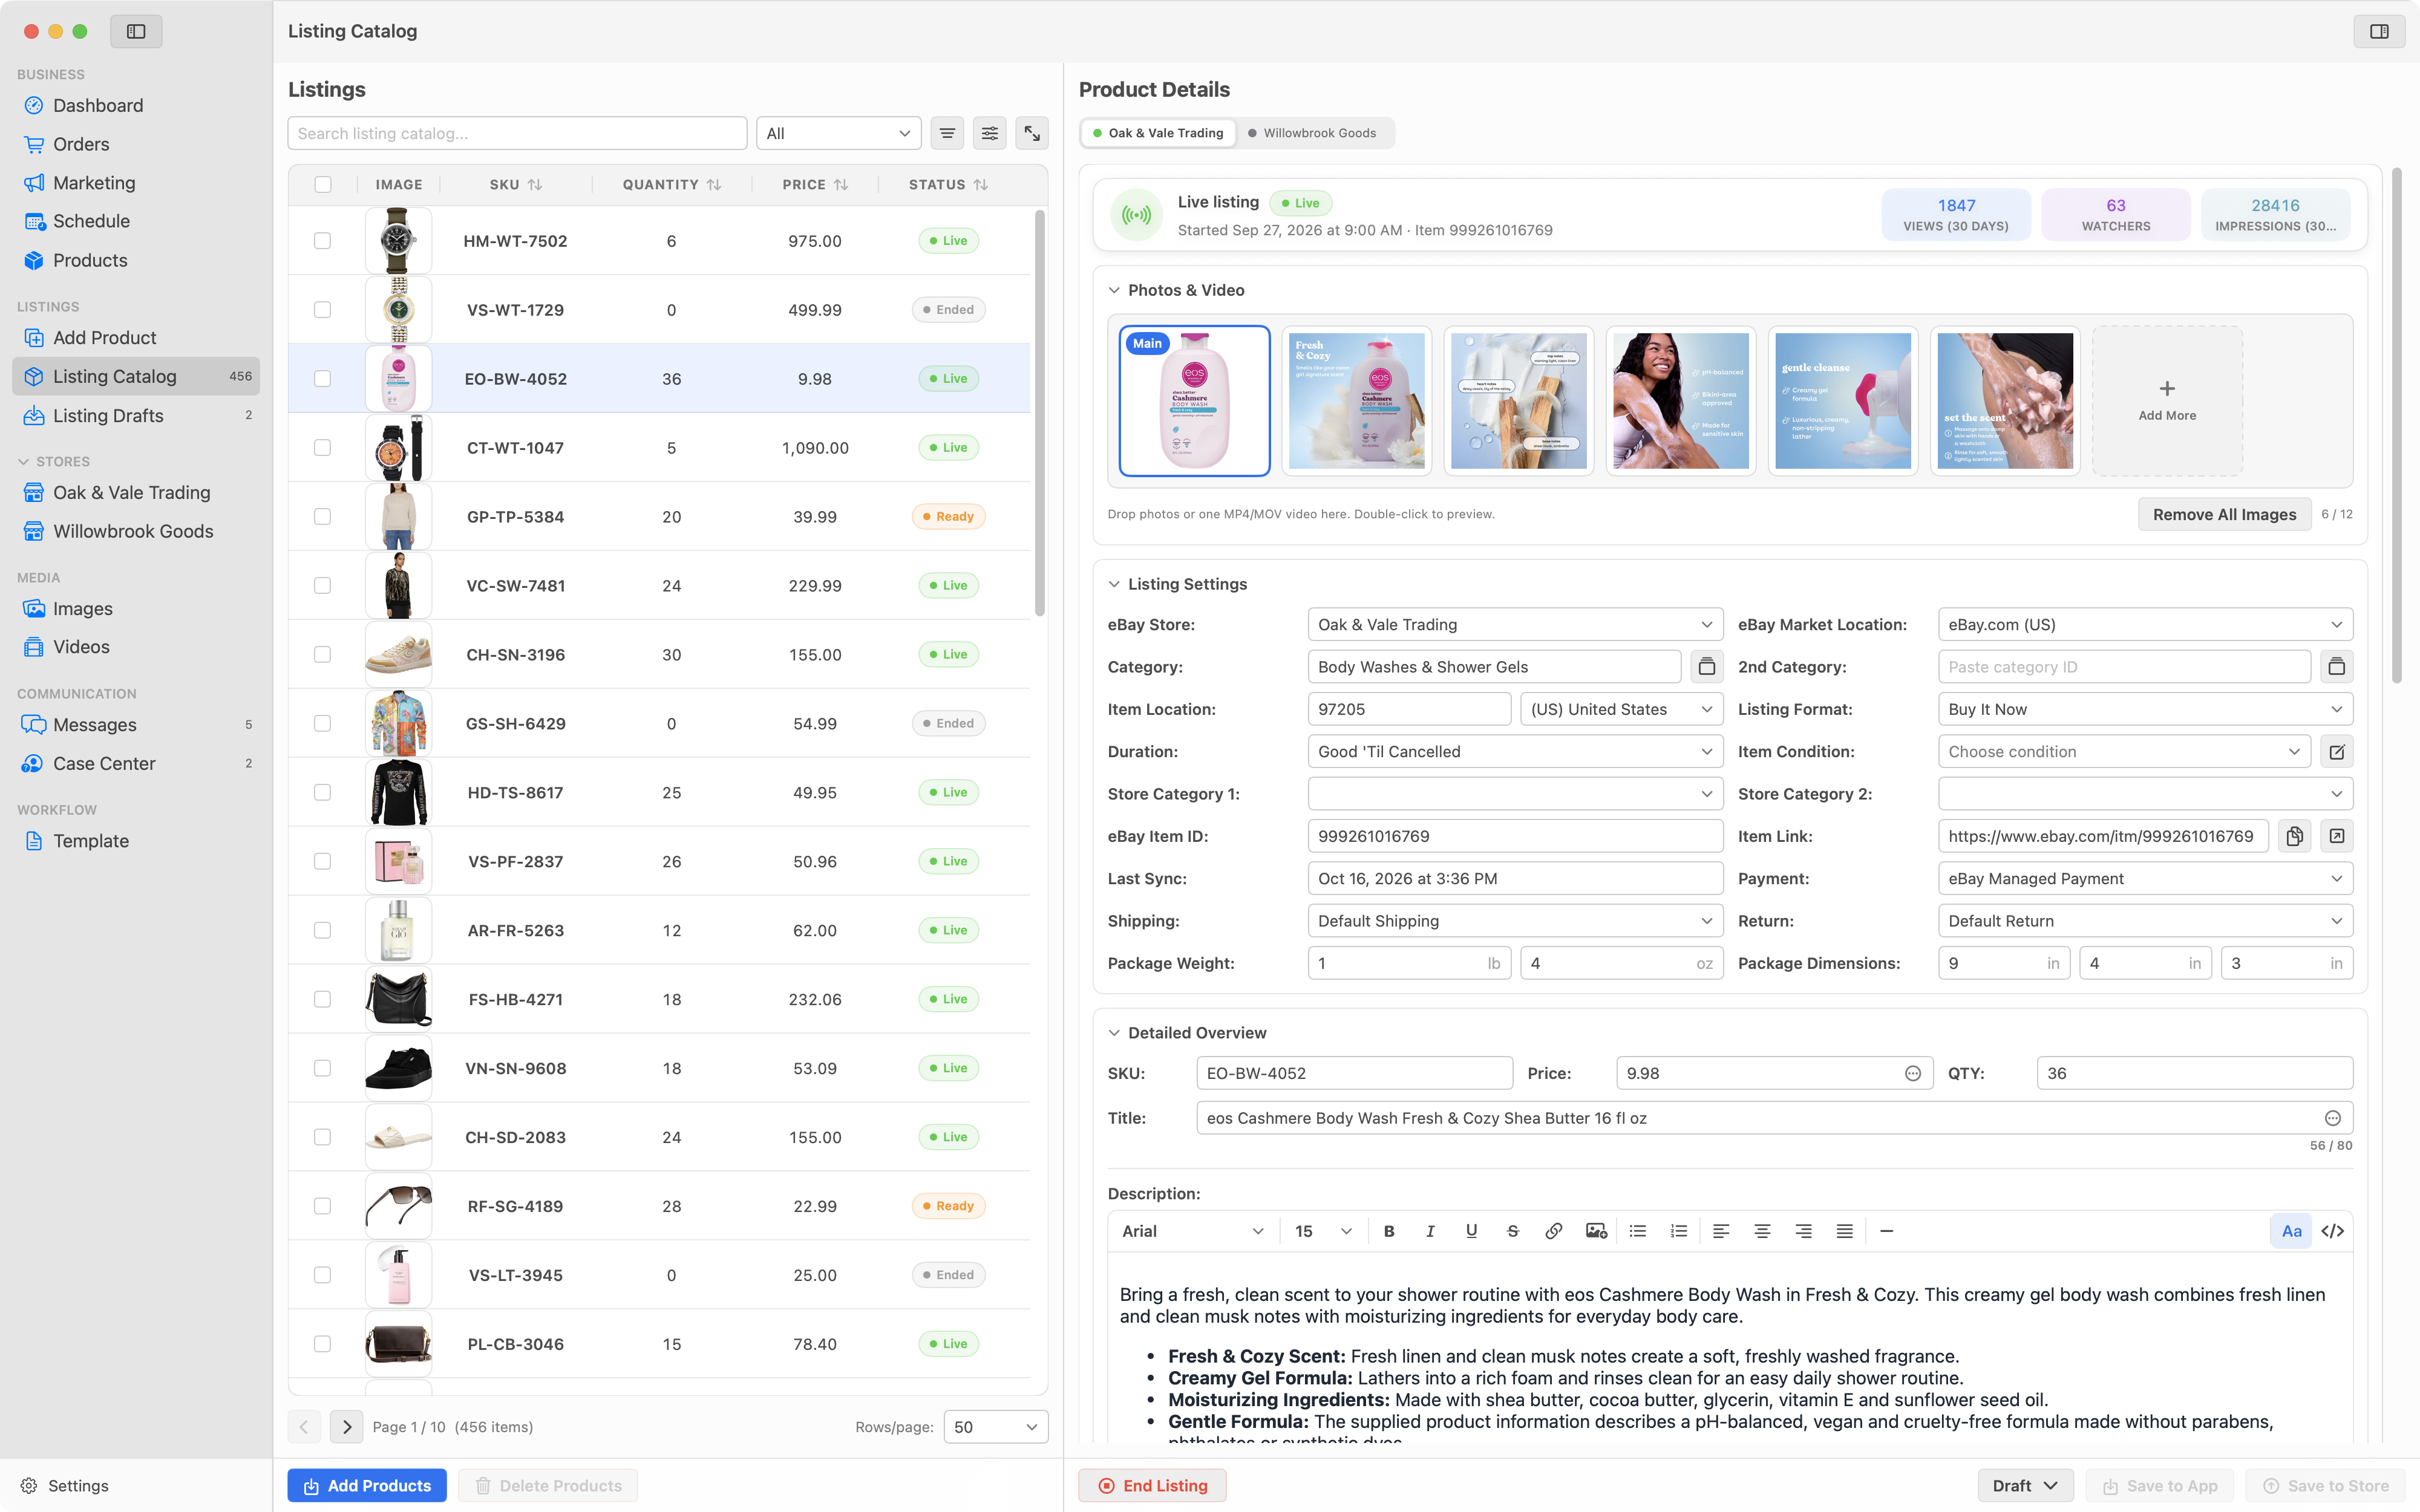The height and width of the screenshot is (1512, 2420).
Task: Switch description to HTML code view
Action: (2333, 1231)
